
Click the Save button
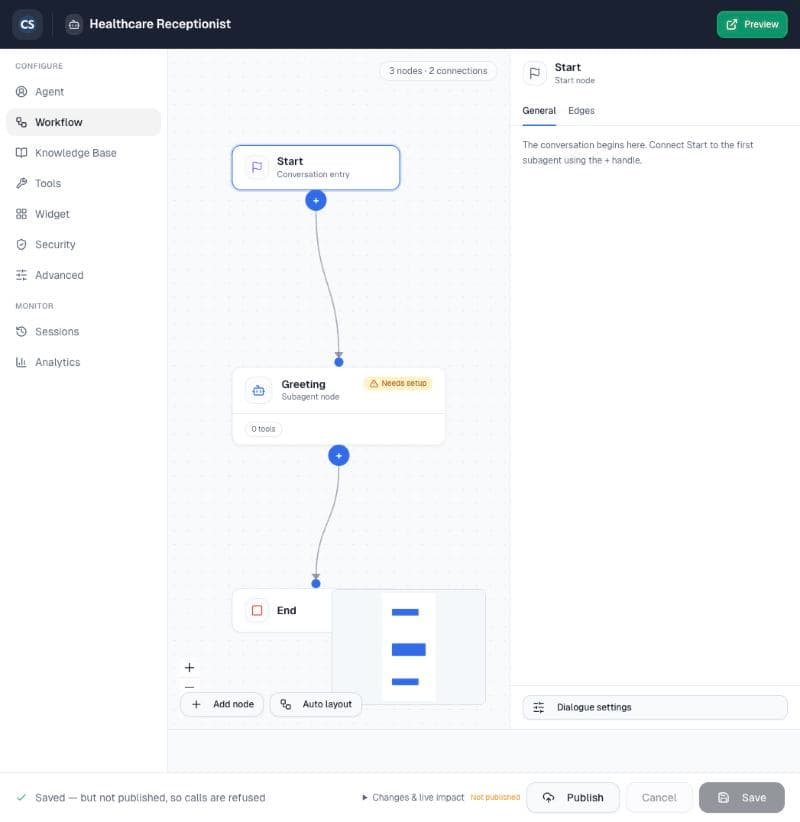point(742,798)
